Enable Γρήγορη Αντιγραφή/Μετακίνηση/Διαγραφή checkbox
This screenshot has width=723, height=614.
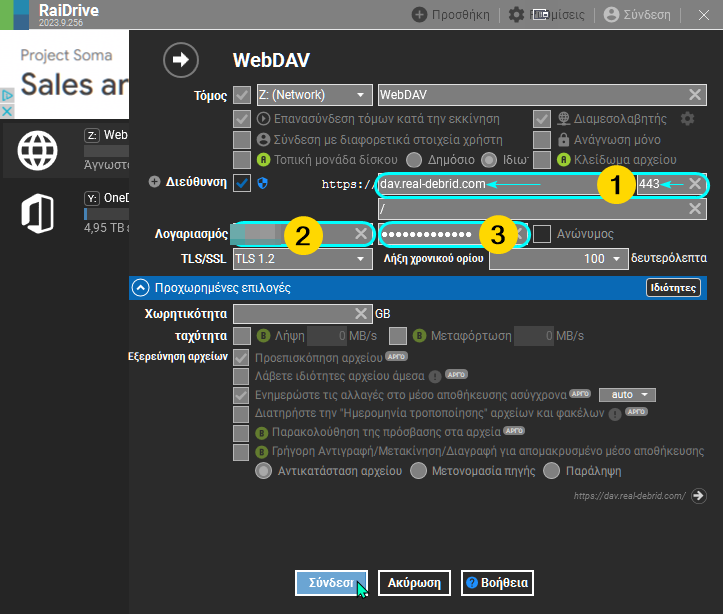(241, 452)
